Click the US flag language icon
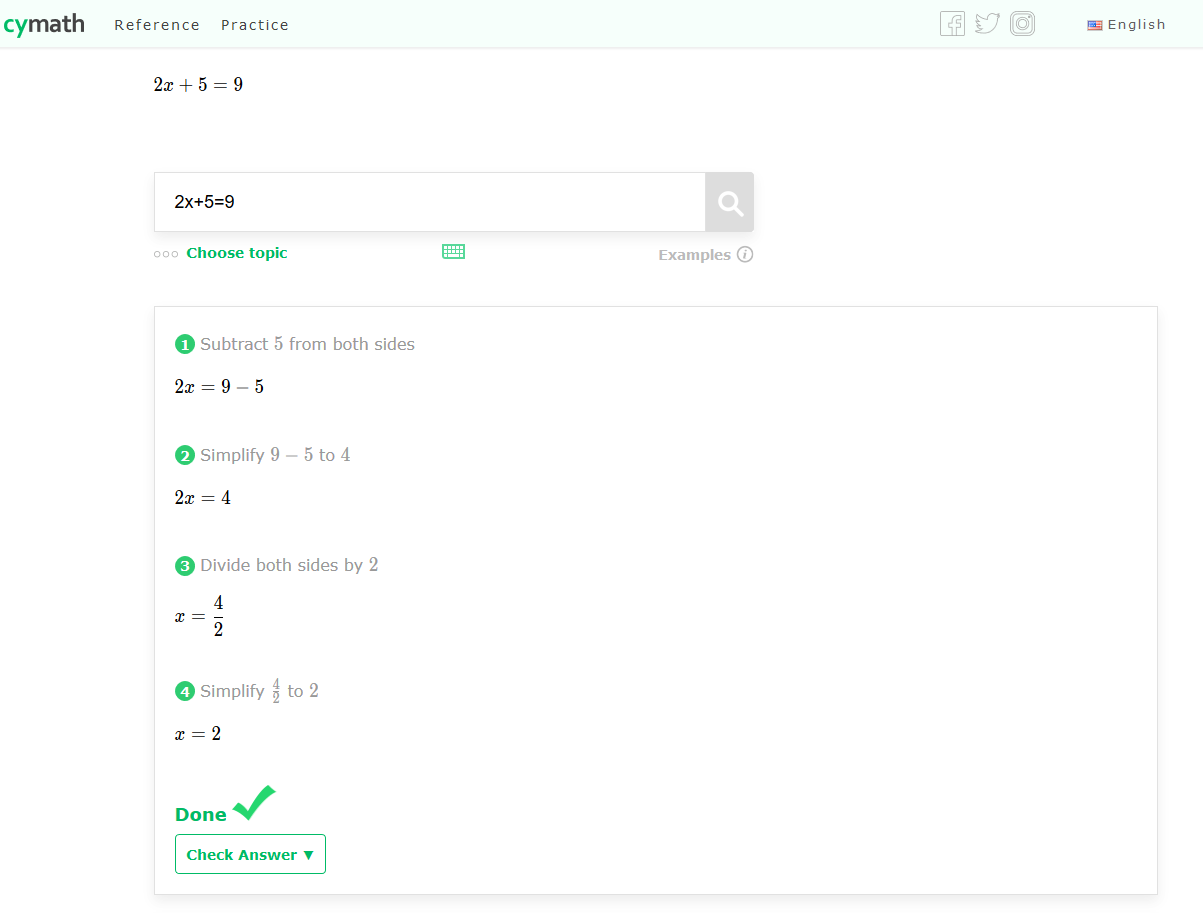This screenshot has height=913, width=1203. [1095, 25]
